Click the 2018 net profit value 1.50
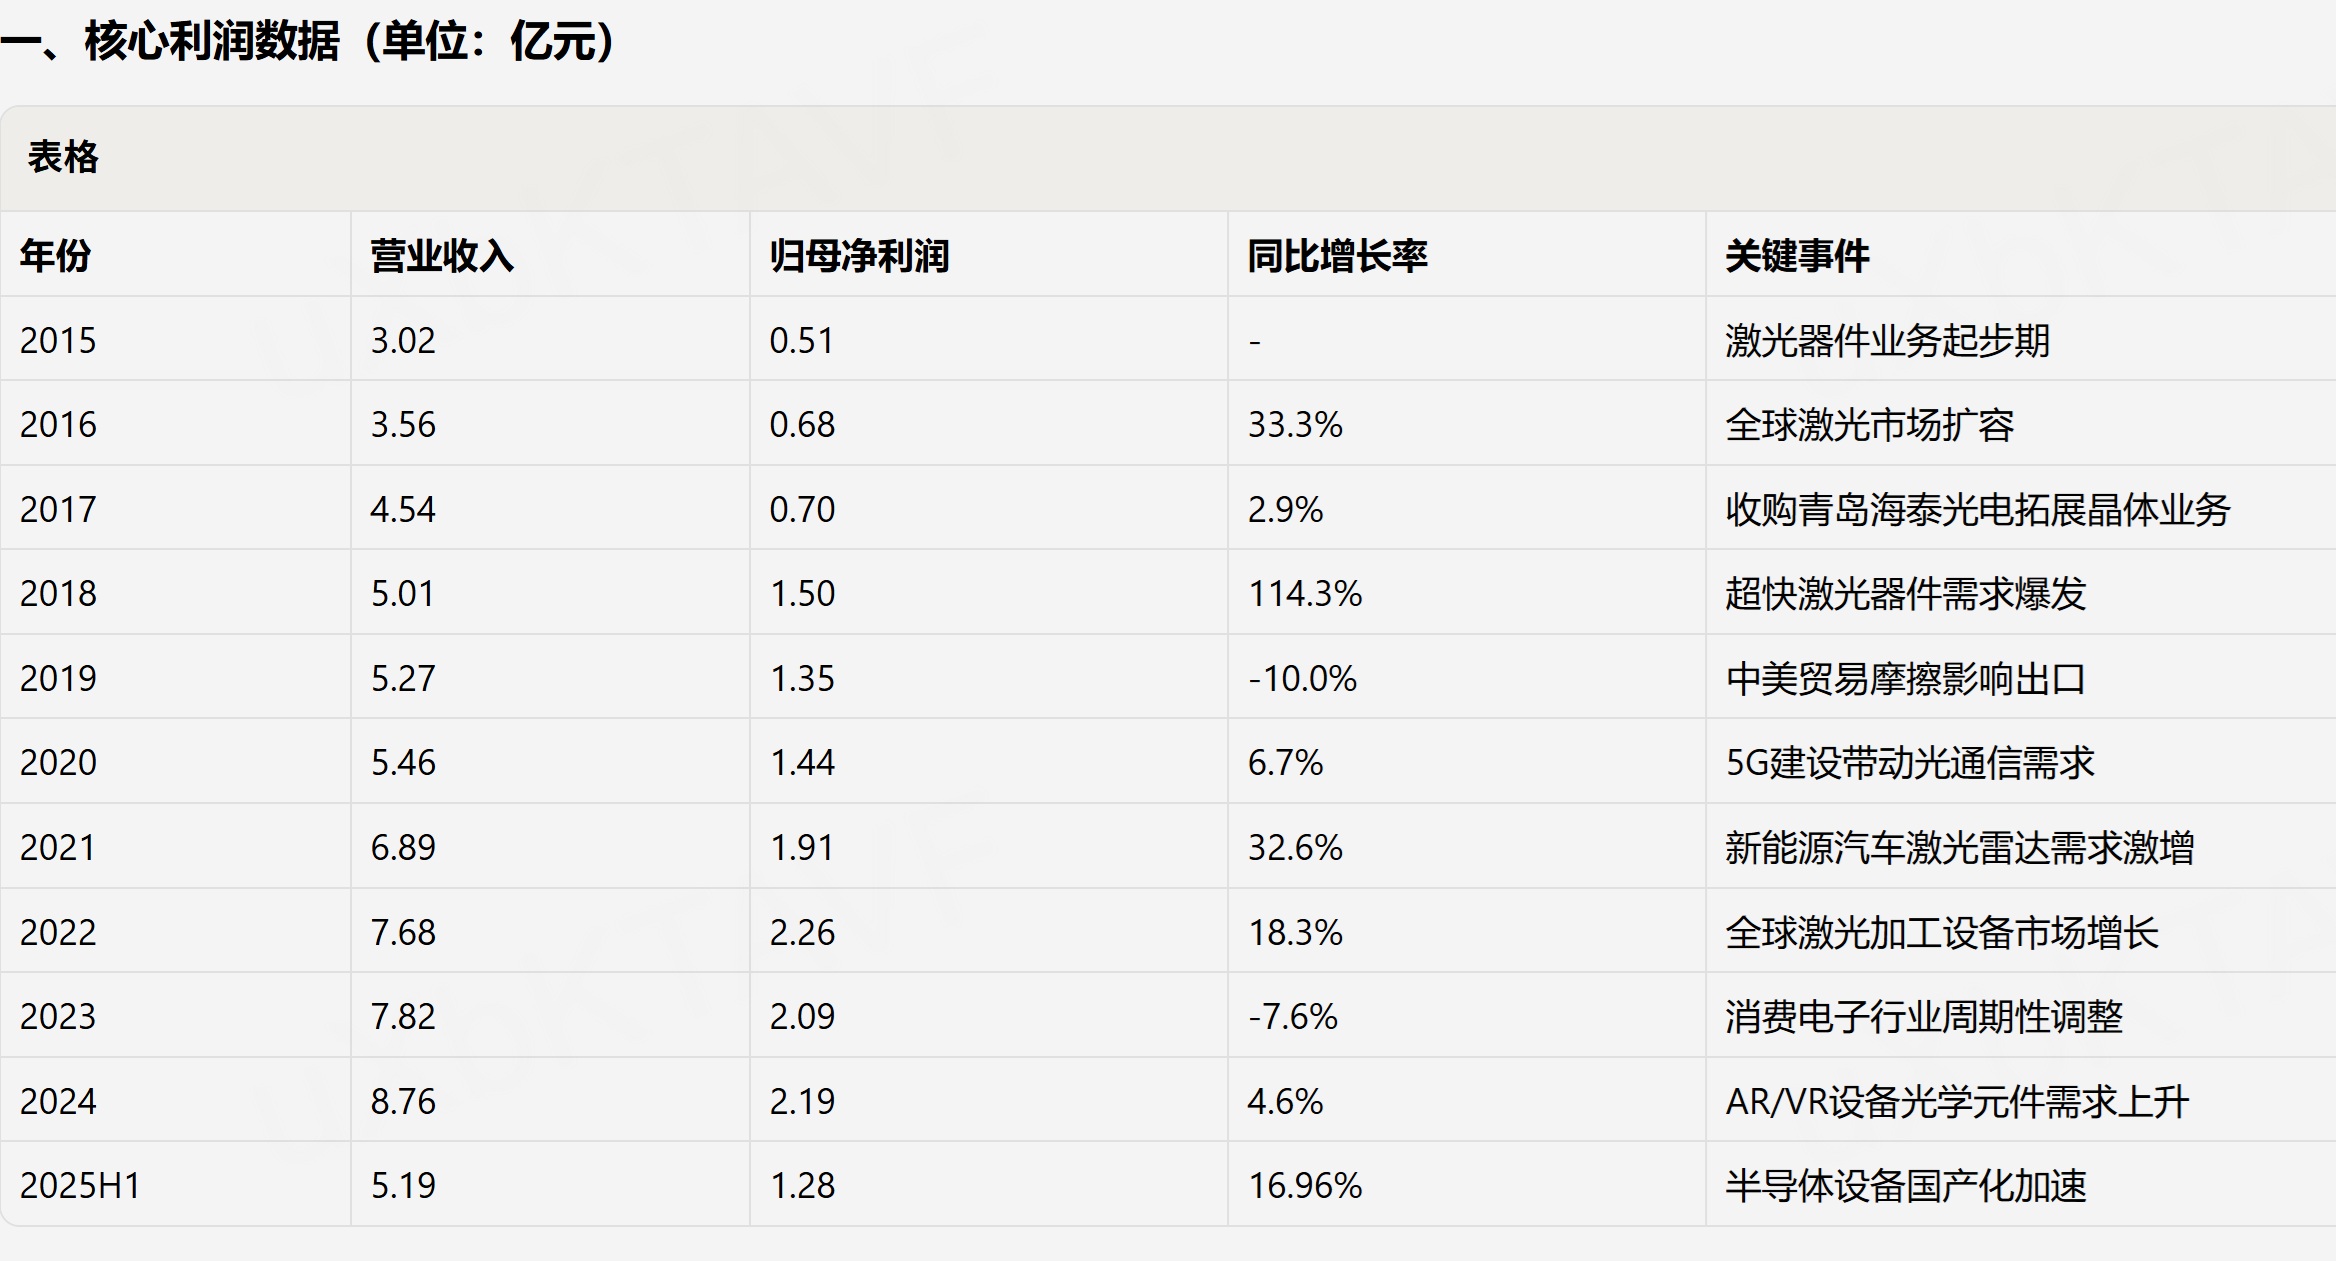Image resolution: width=2336 pixels, height=1261 pixels. point(802,593)
